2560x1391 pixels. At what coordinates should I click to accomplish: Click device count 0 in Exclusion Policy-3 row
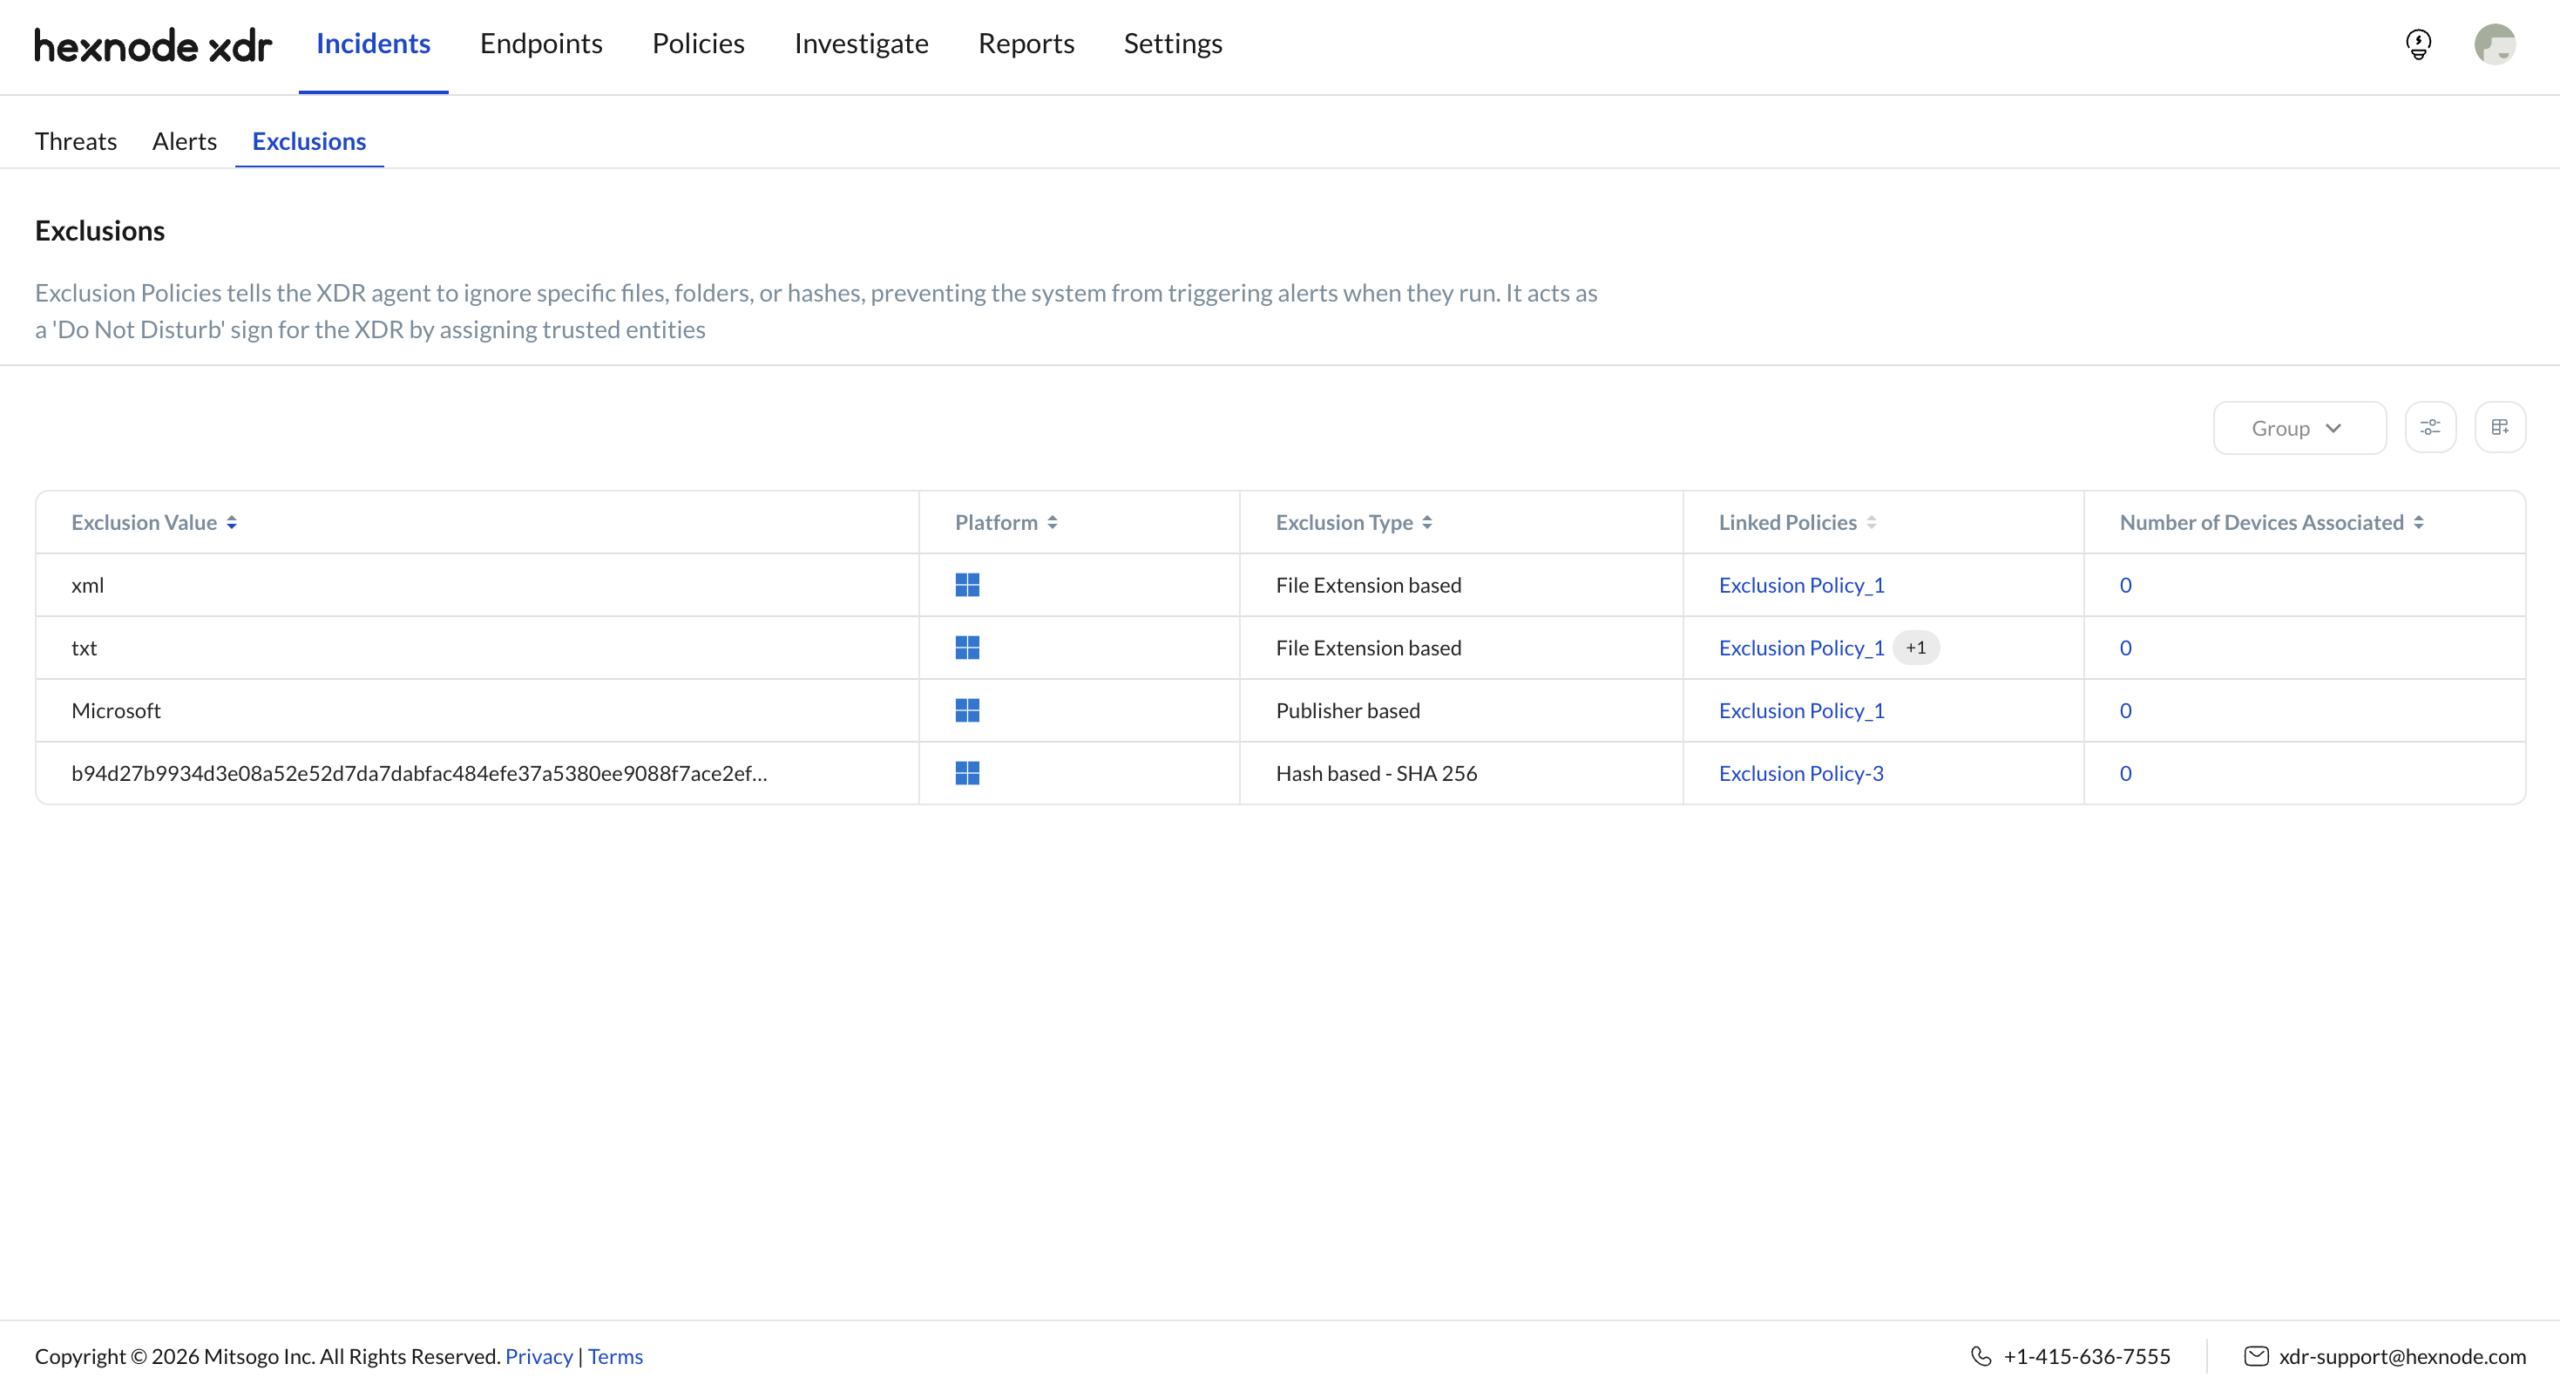(x=2125, y=773)
